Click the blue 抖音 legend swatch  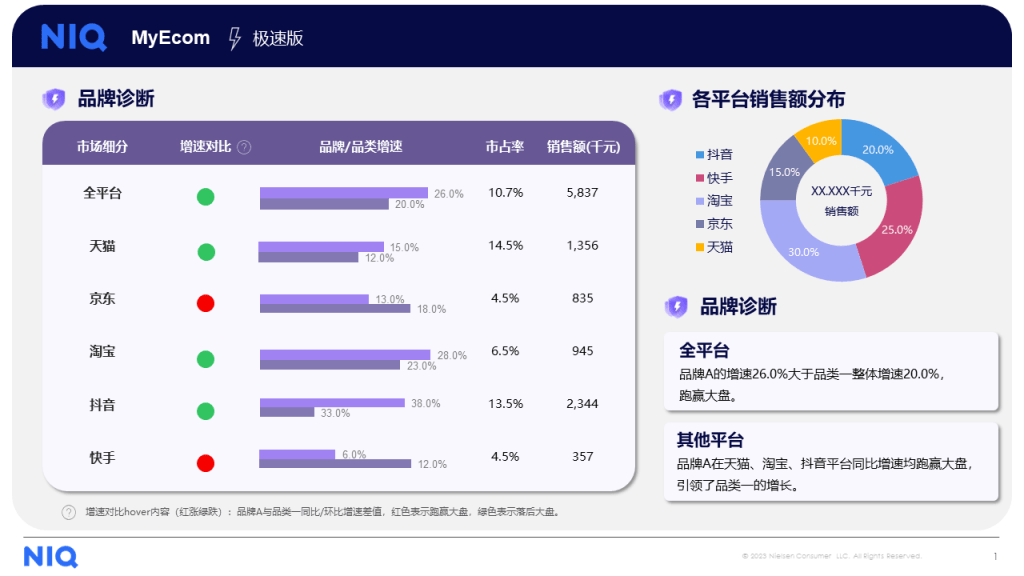[x=699, y=155]
